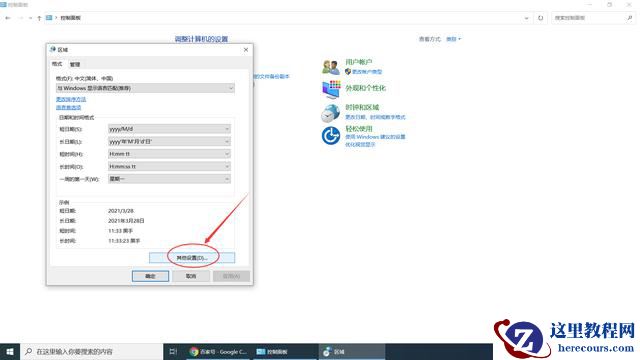Maximize the Control Panel window
This screenshot has width=640, height=360.
(609, 4)
